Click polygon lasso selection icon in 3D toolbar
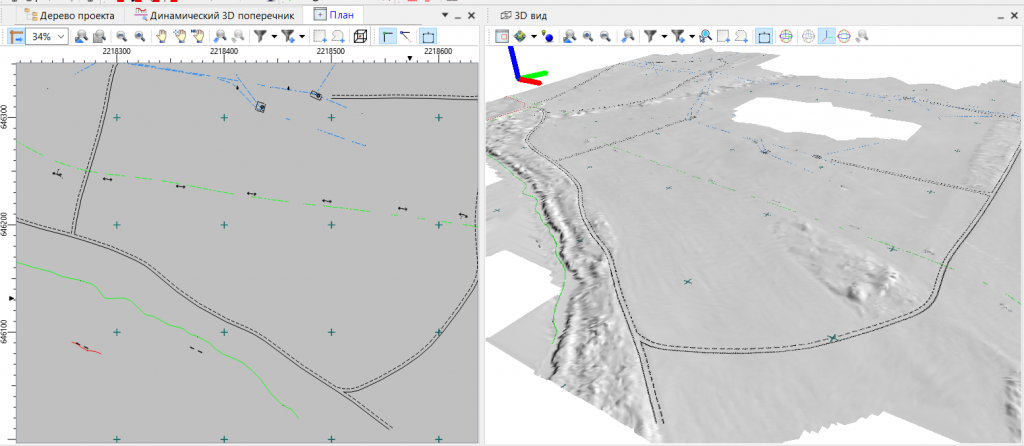 tap(741, 37)
